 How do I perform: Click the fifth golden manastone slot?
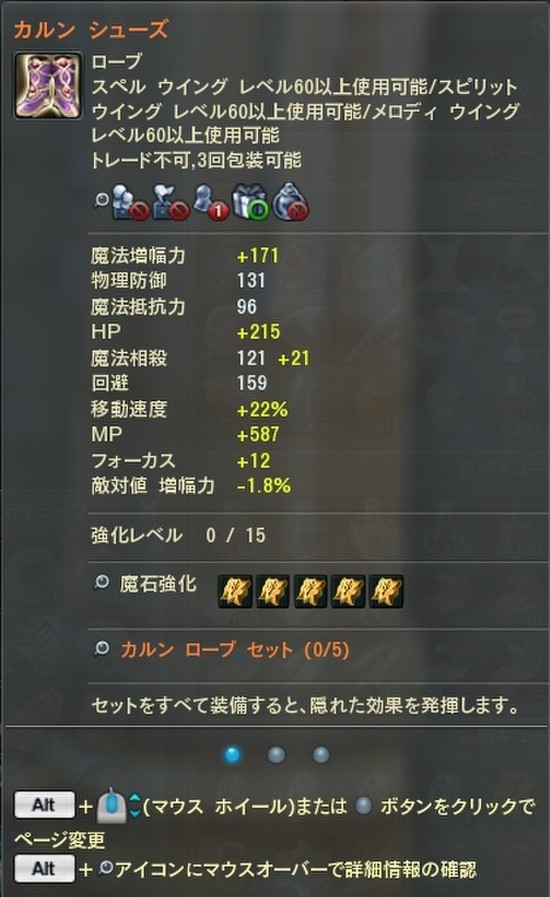pos(386,592)
